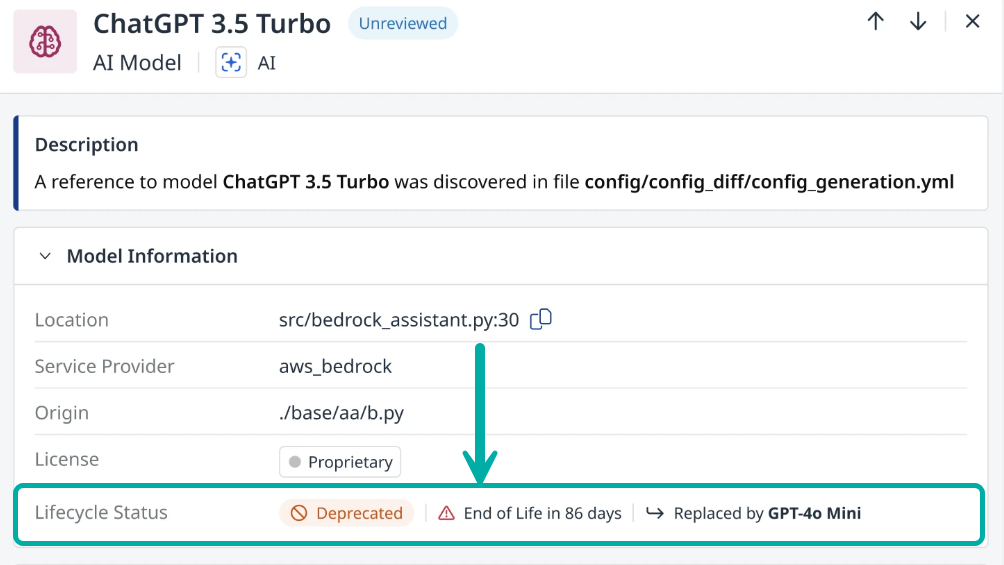Viewport: 1004px width, 565px height.
Task: Click the Deprecated lifecycle badge
Action: coord(346,513)
